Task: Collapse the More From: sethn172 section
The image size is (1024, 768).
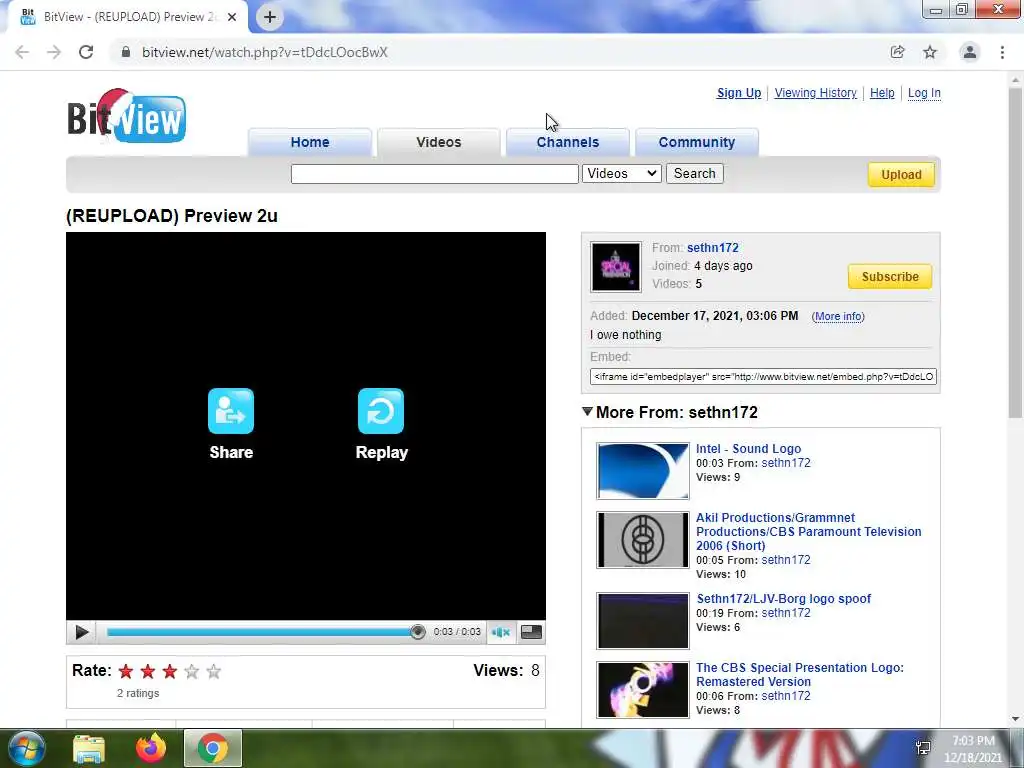Action: pyautogui.click(x=587, y=411)
